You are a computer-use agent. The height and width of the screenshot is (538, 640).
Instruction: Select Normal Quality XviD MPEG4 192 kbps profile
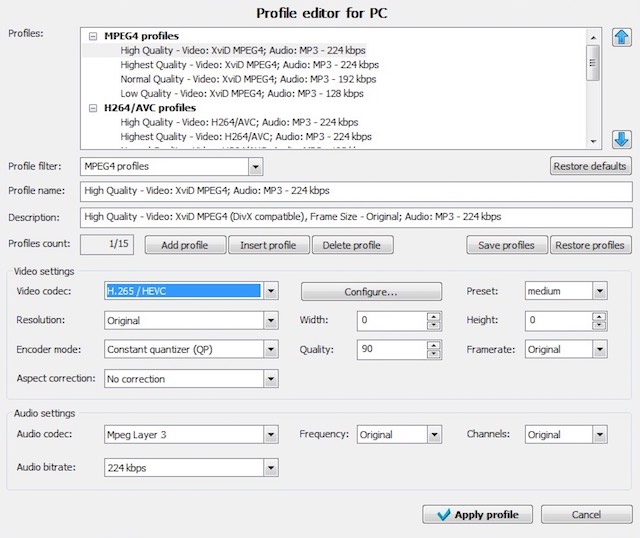[248, 79]
